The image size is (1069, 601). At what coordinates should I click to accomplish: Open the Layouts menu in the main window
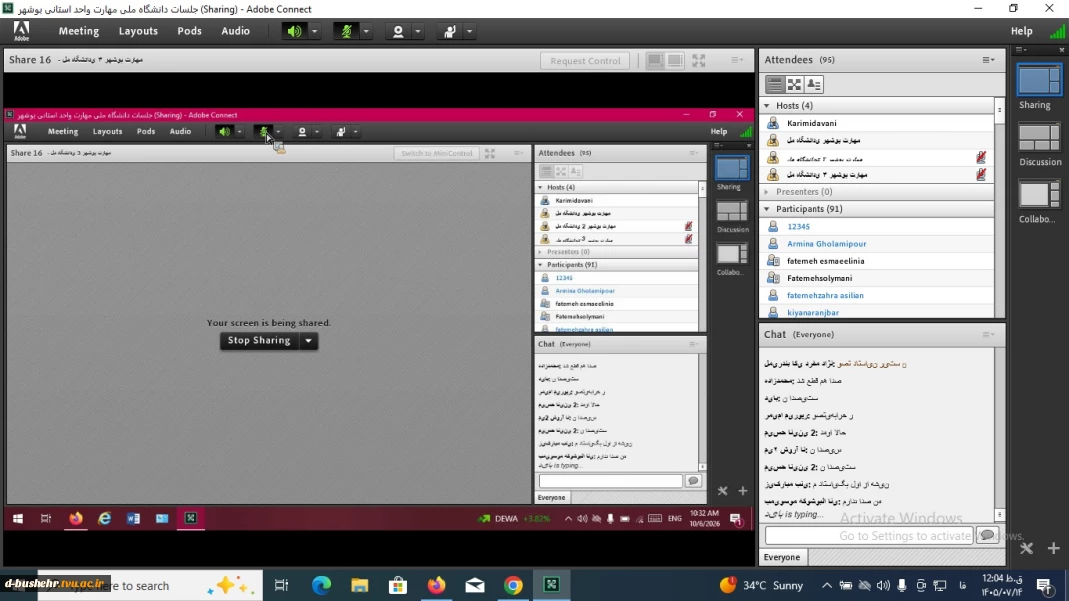pos(138,31)
